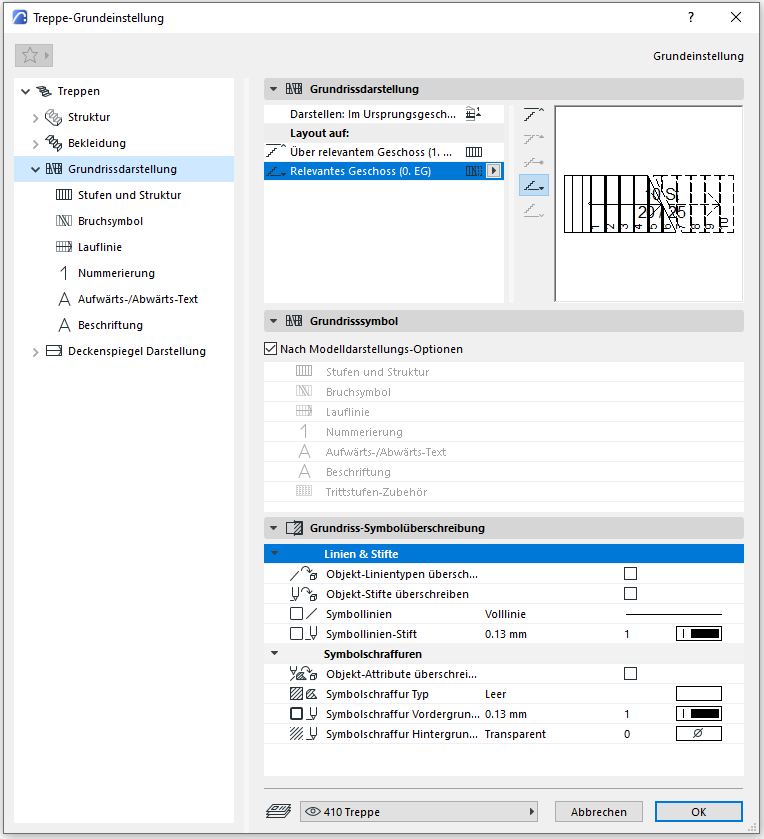Click the help question mark icon
This screenshot has width=764, height=839.
(690, 18)
